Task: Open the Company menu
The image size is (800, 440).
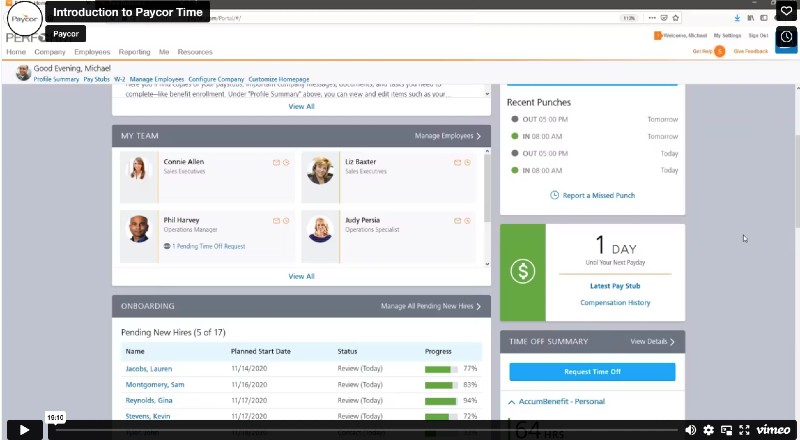Action: (x=50, y=52)
